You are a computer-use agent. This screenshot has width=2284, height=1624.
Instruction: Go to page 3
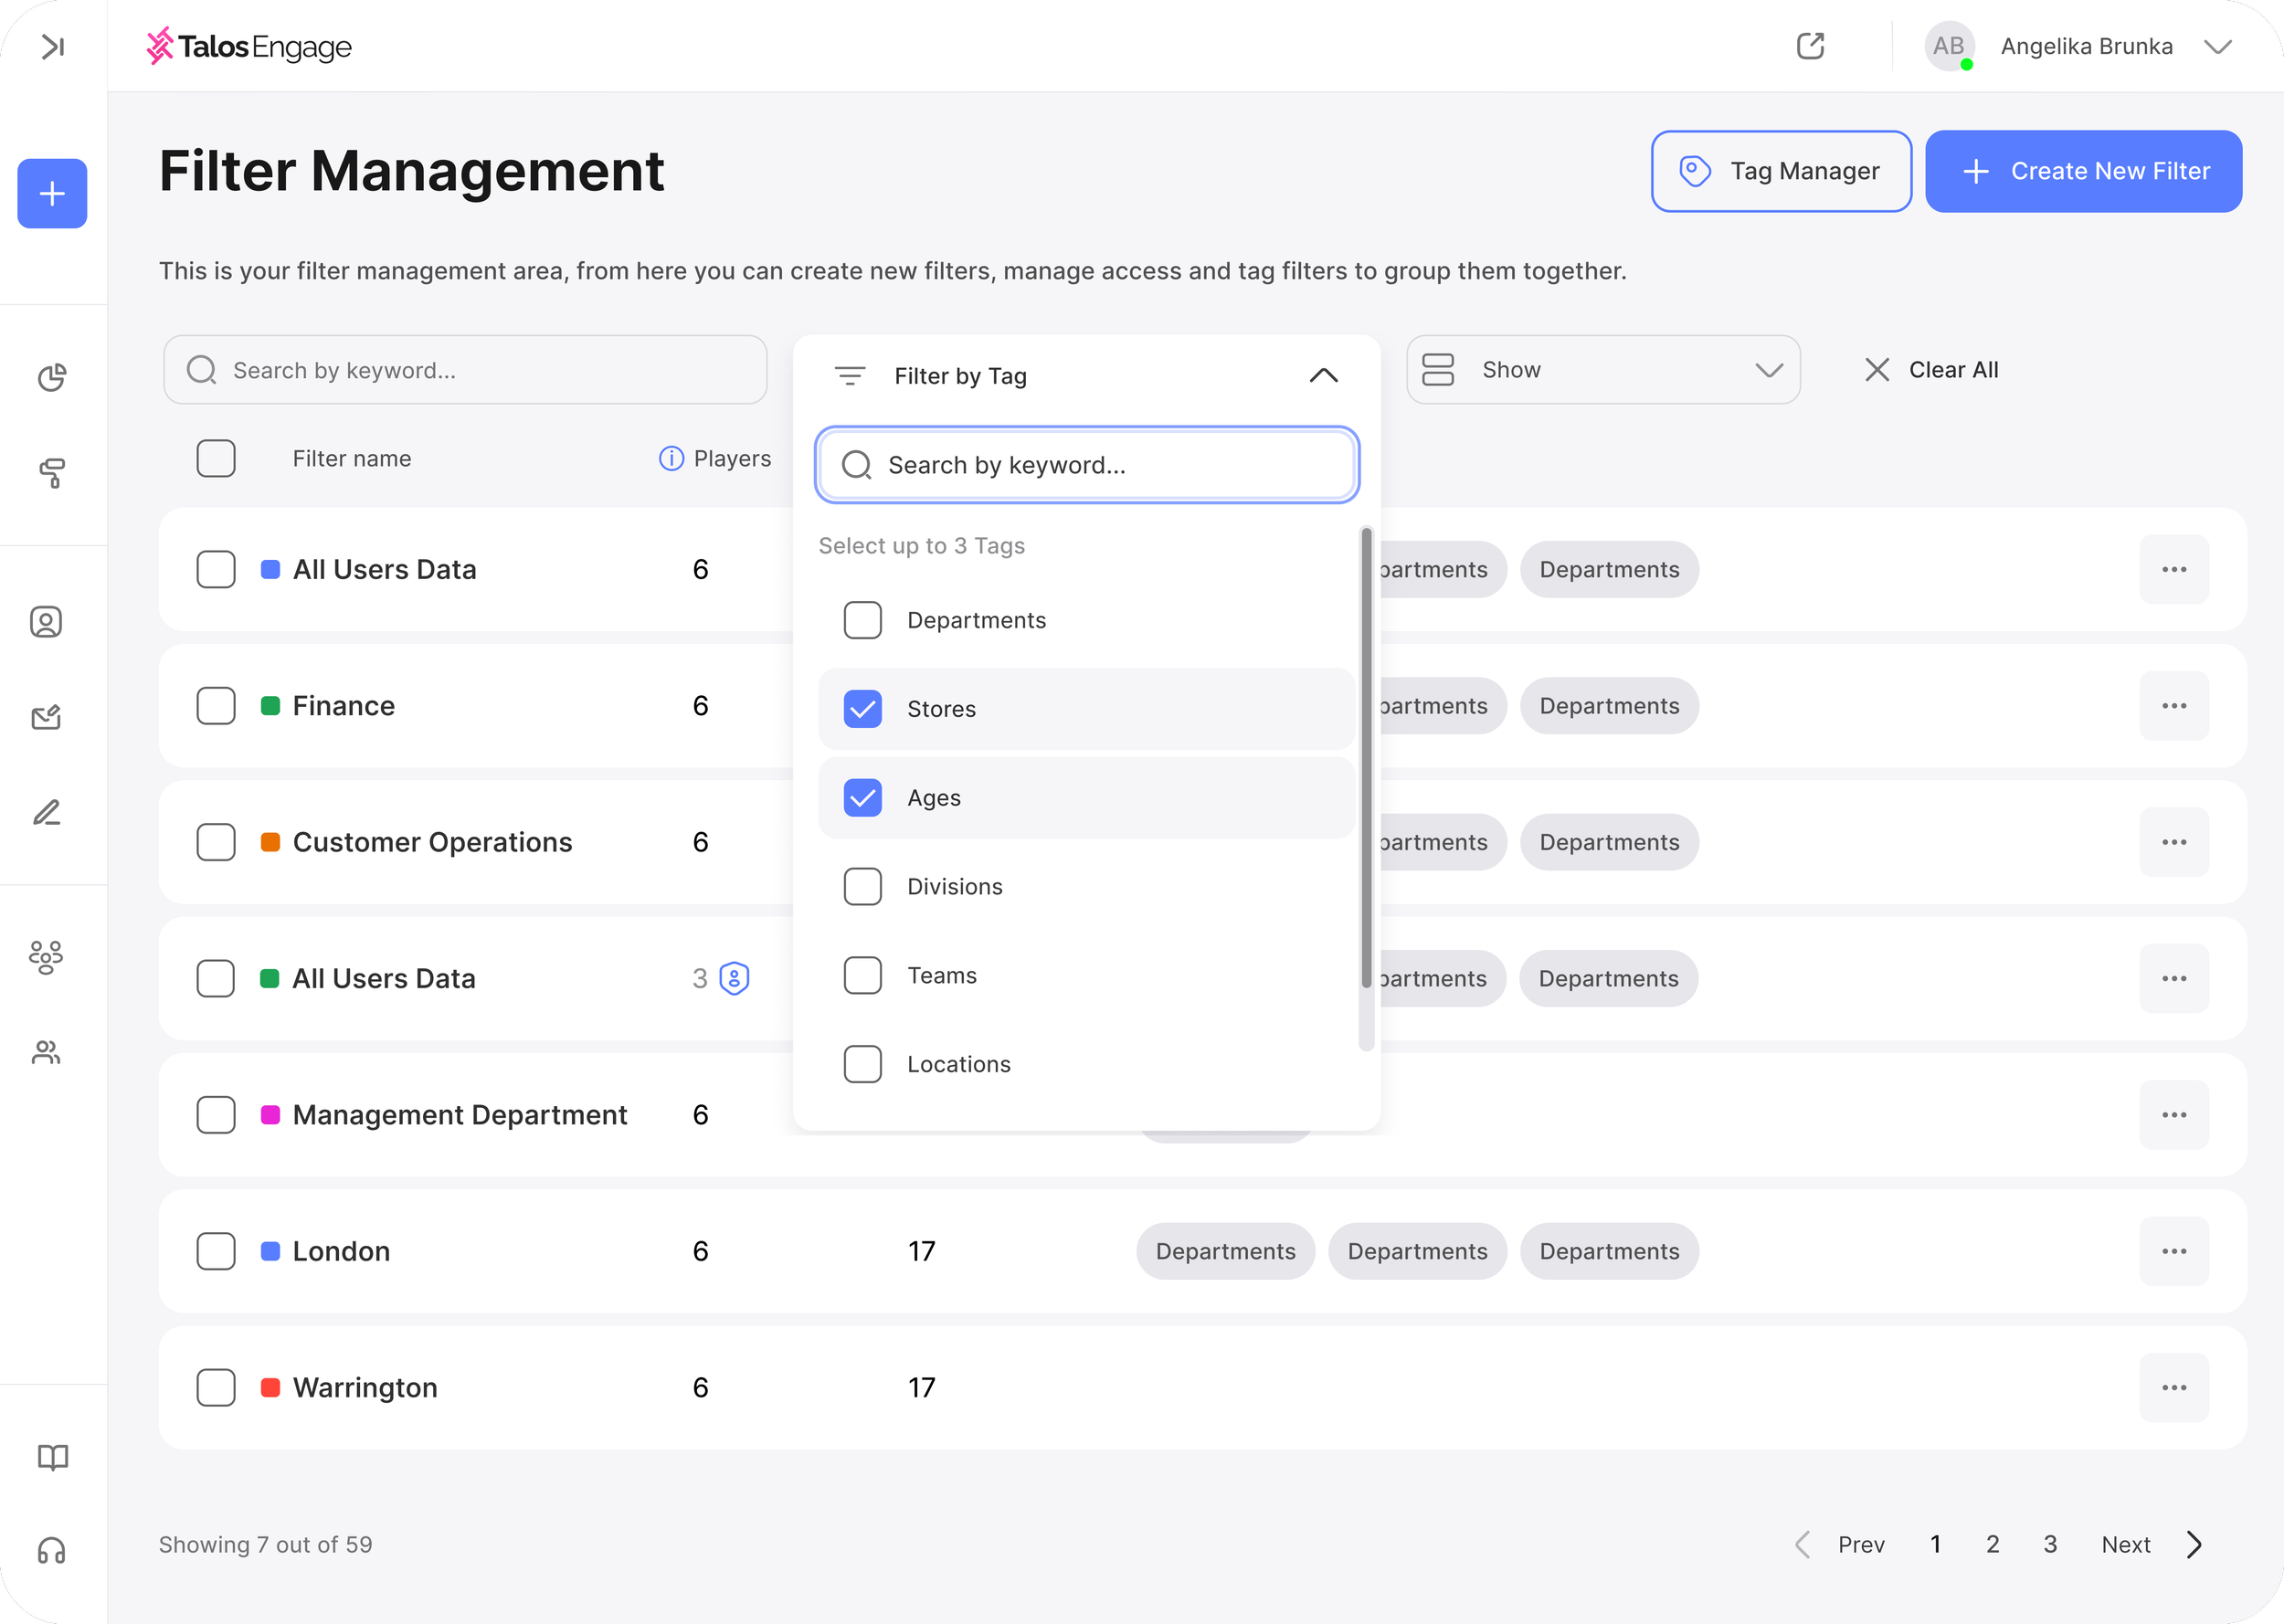(2051, 1544)
